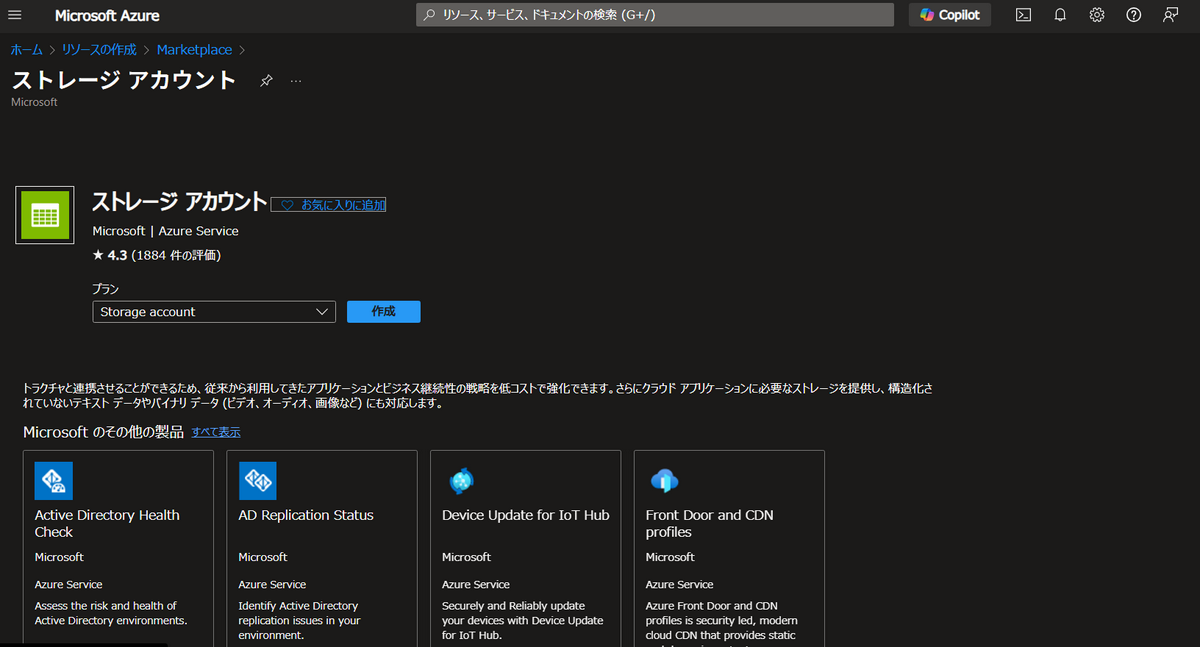Screen dimensions: 1200x647
Task: Click the Active Directory Health Check icon
Action: [x=54, y=481]
